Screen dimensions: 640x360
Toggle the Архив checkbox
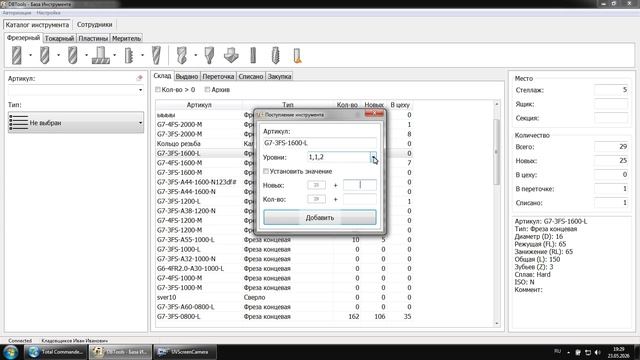(x=207, y=89)
